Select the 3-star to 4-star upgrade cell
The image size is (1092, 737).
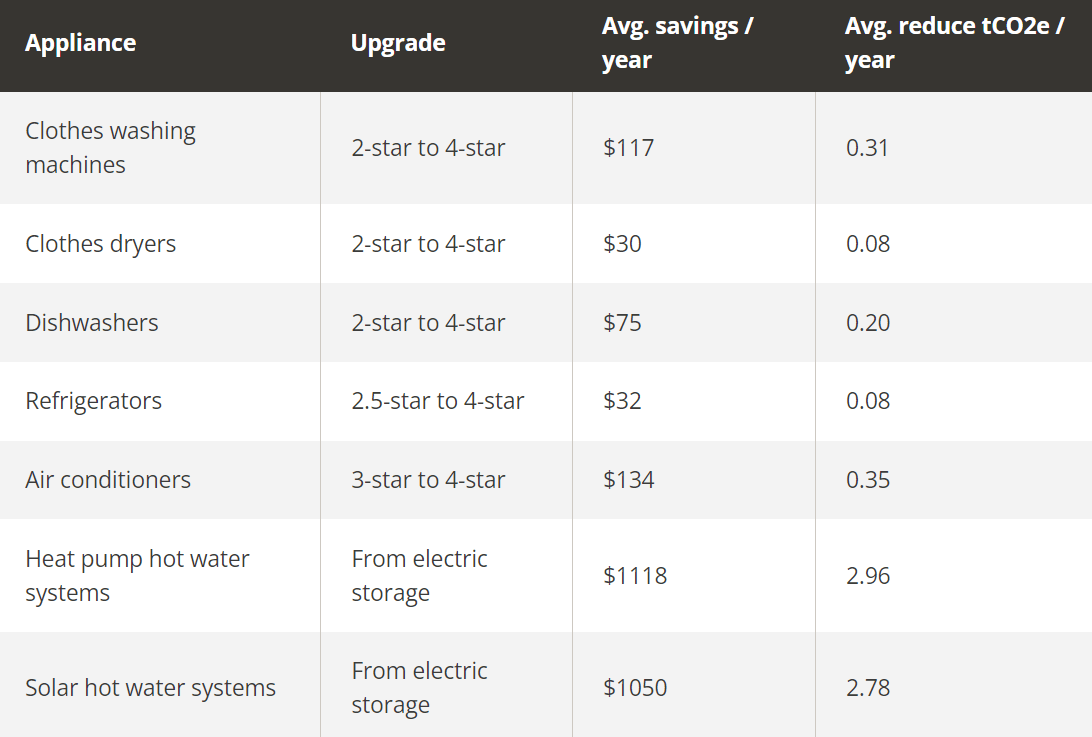pyautogui.click(x=428, y=479)
